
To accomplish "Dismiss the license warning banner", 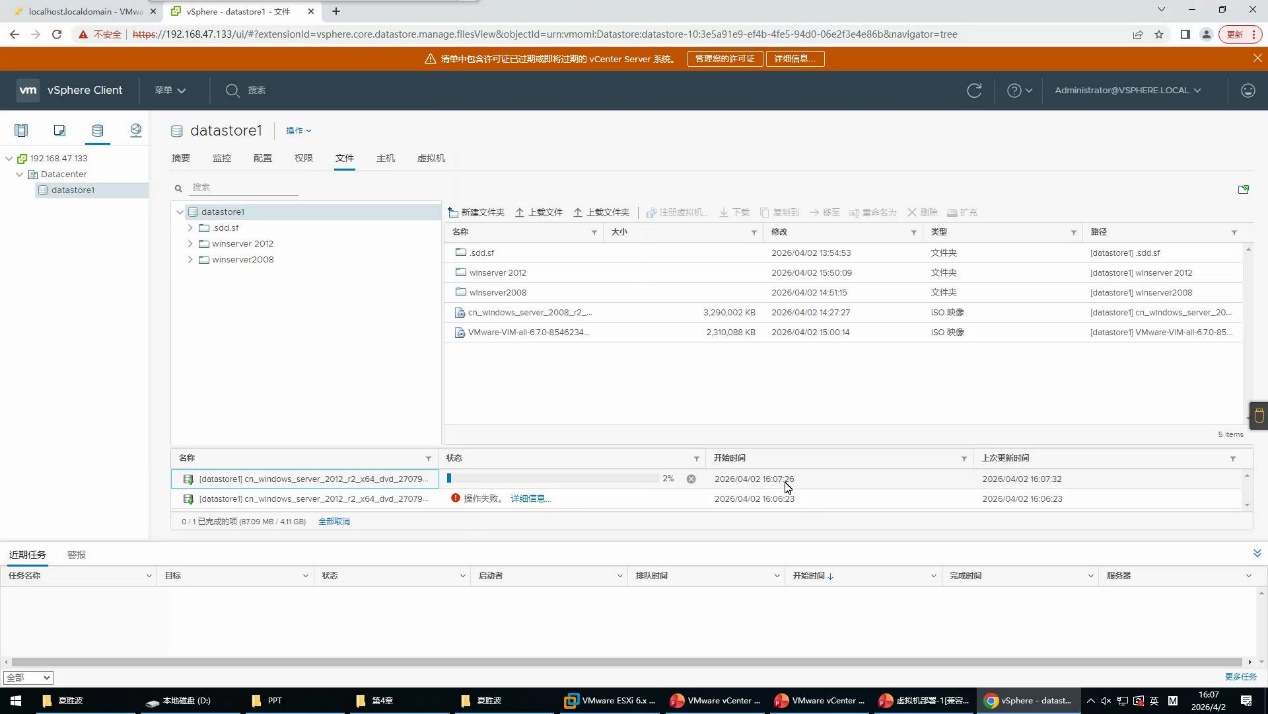I will click(x=1257, y=58).
